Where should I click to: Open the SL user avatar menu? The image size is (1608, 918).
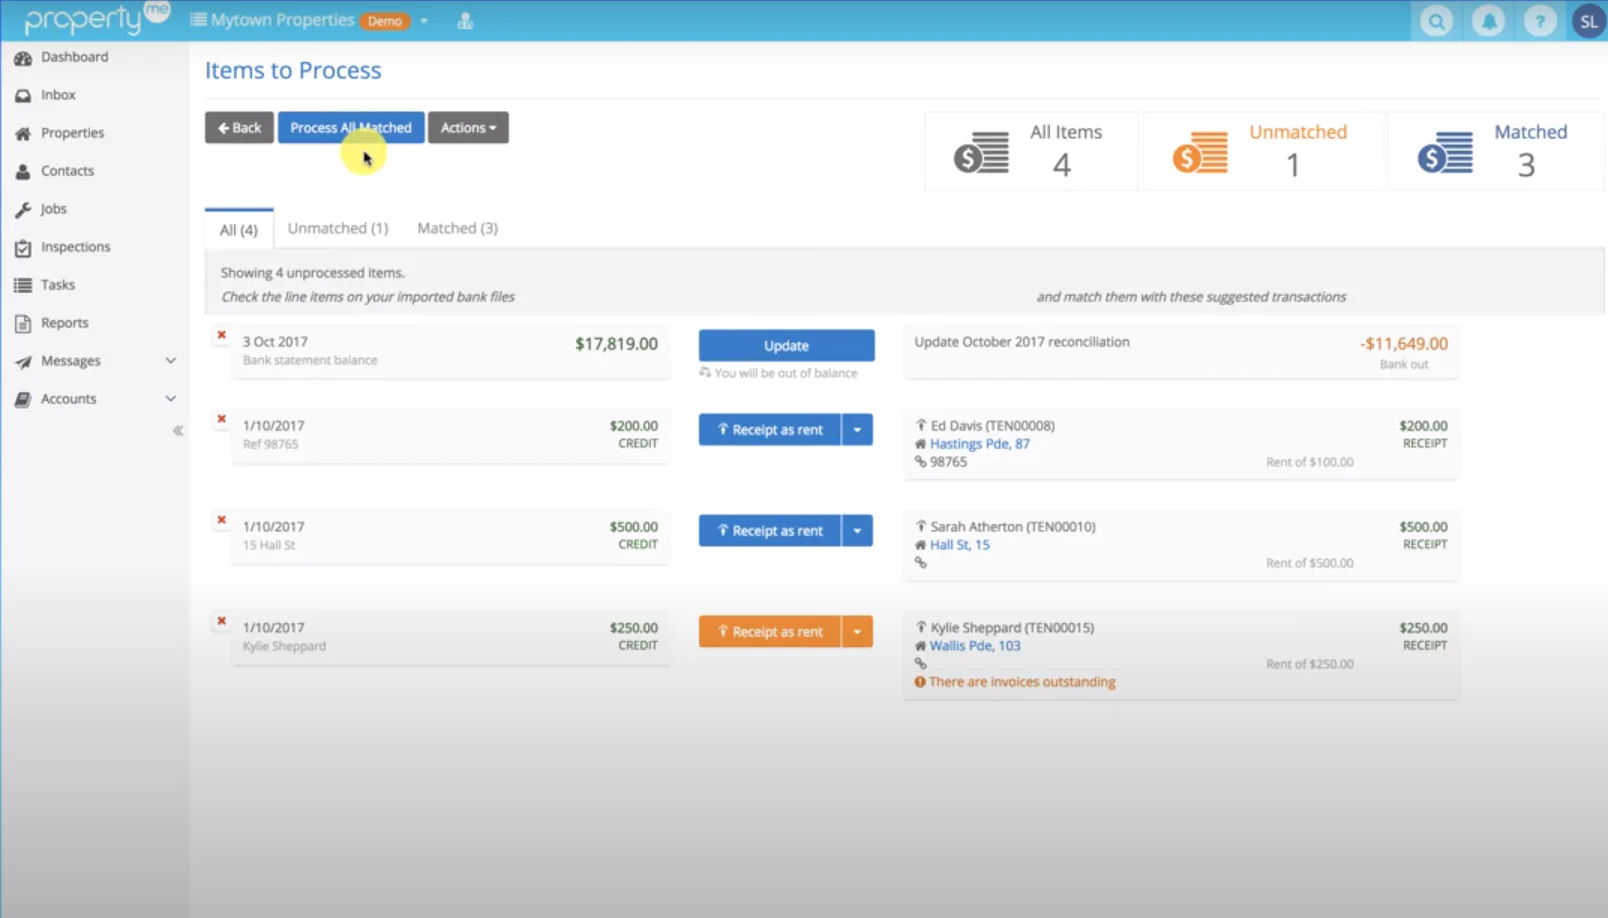(x=1588, y=21)
